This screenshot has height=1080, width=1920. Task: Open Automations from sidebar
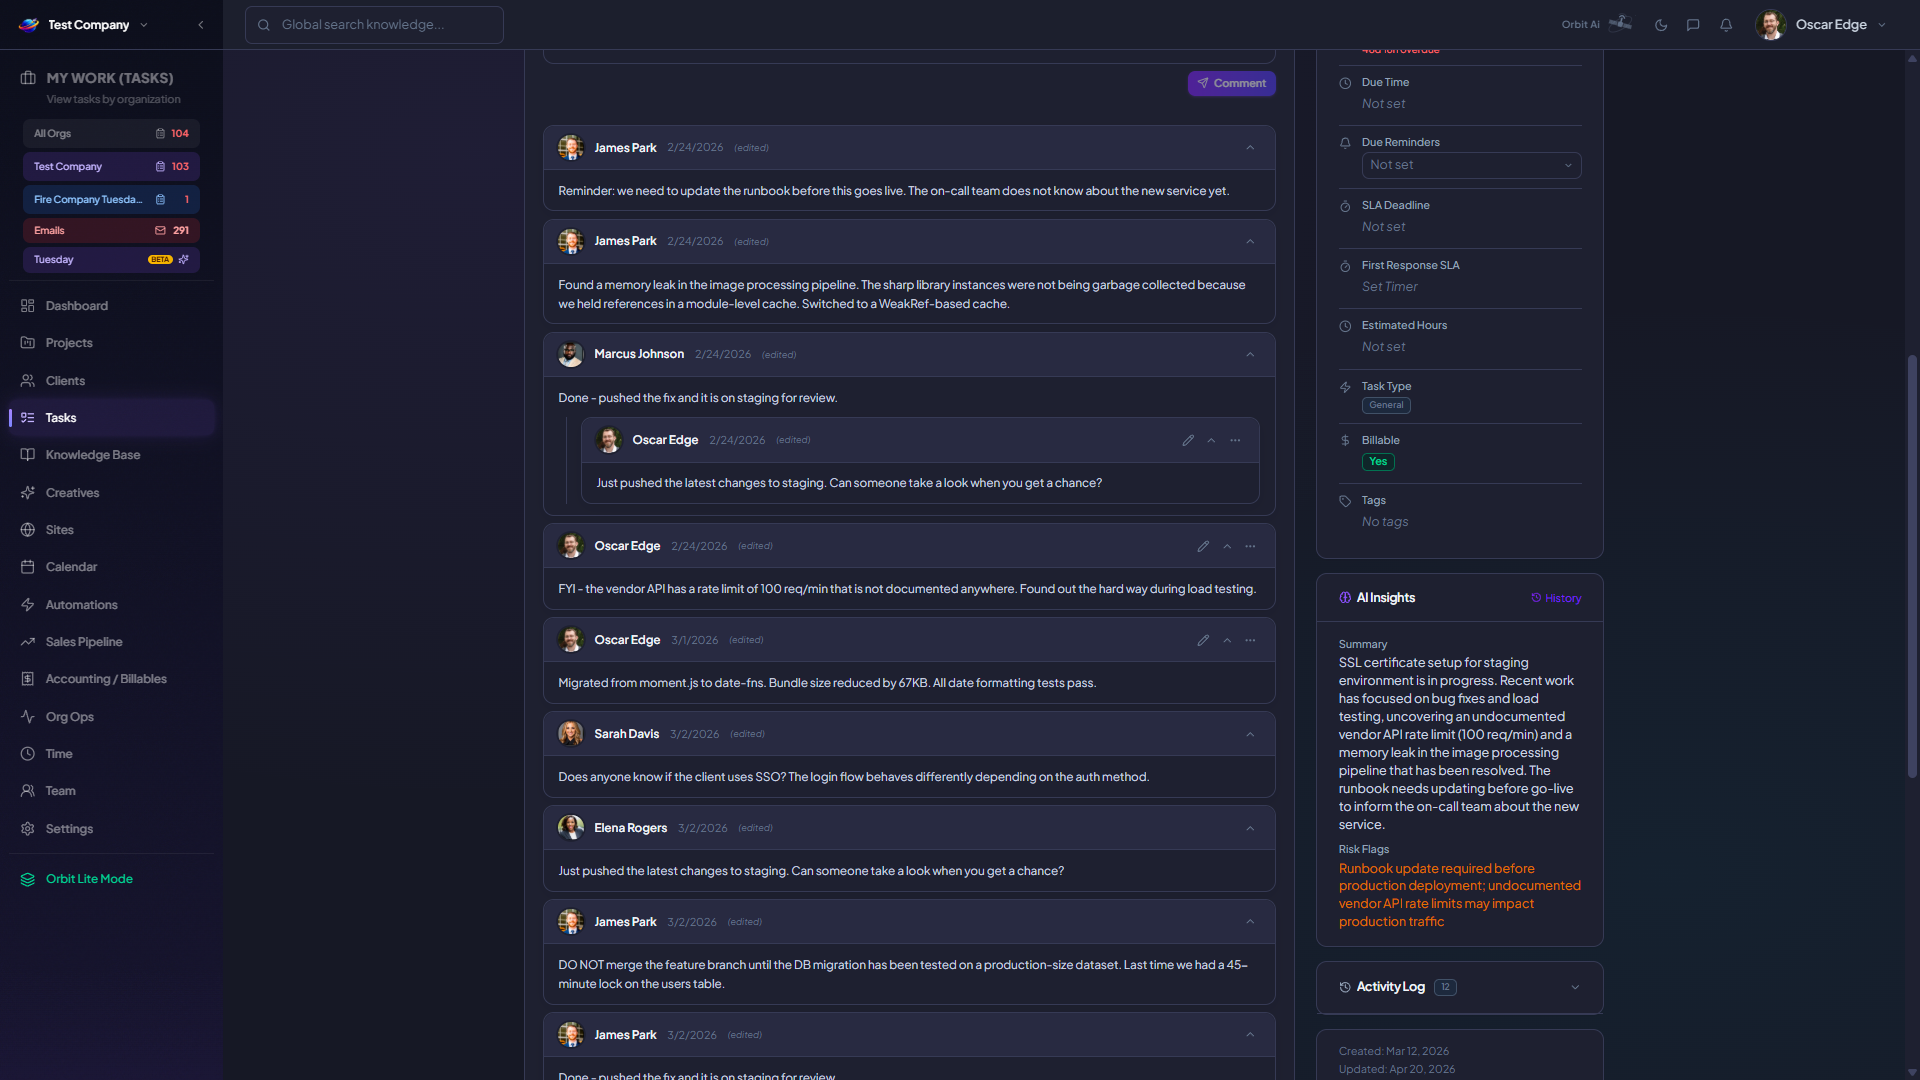pyautogui.click(x=111, y=605)
